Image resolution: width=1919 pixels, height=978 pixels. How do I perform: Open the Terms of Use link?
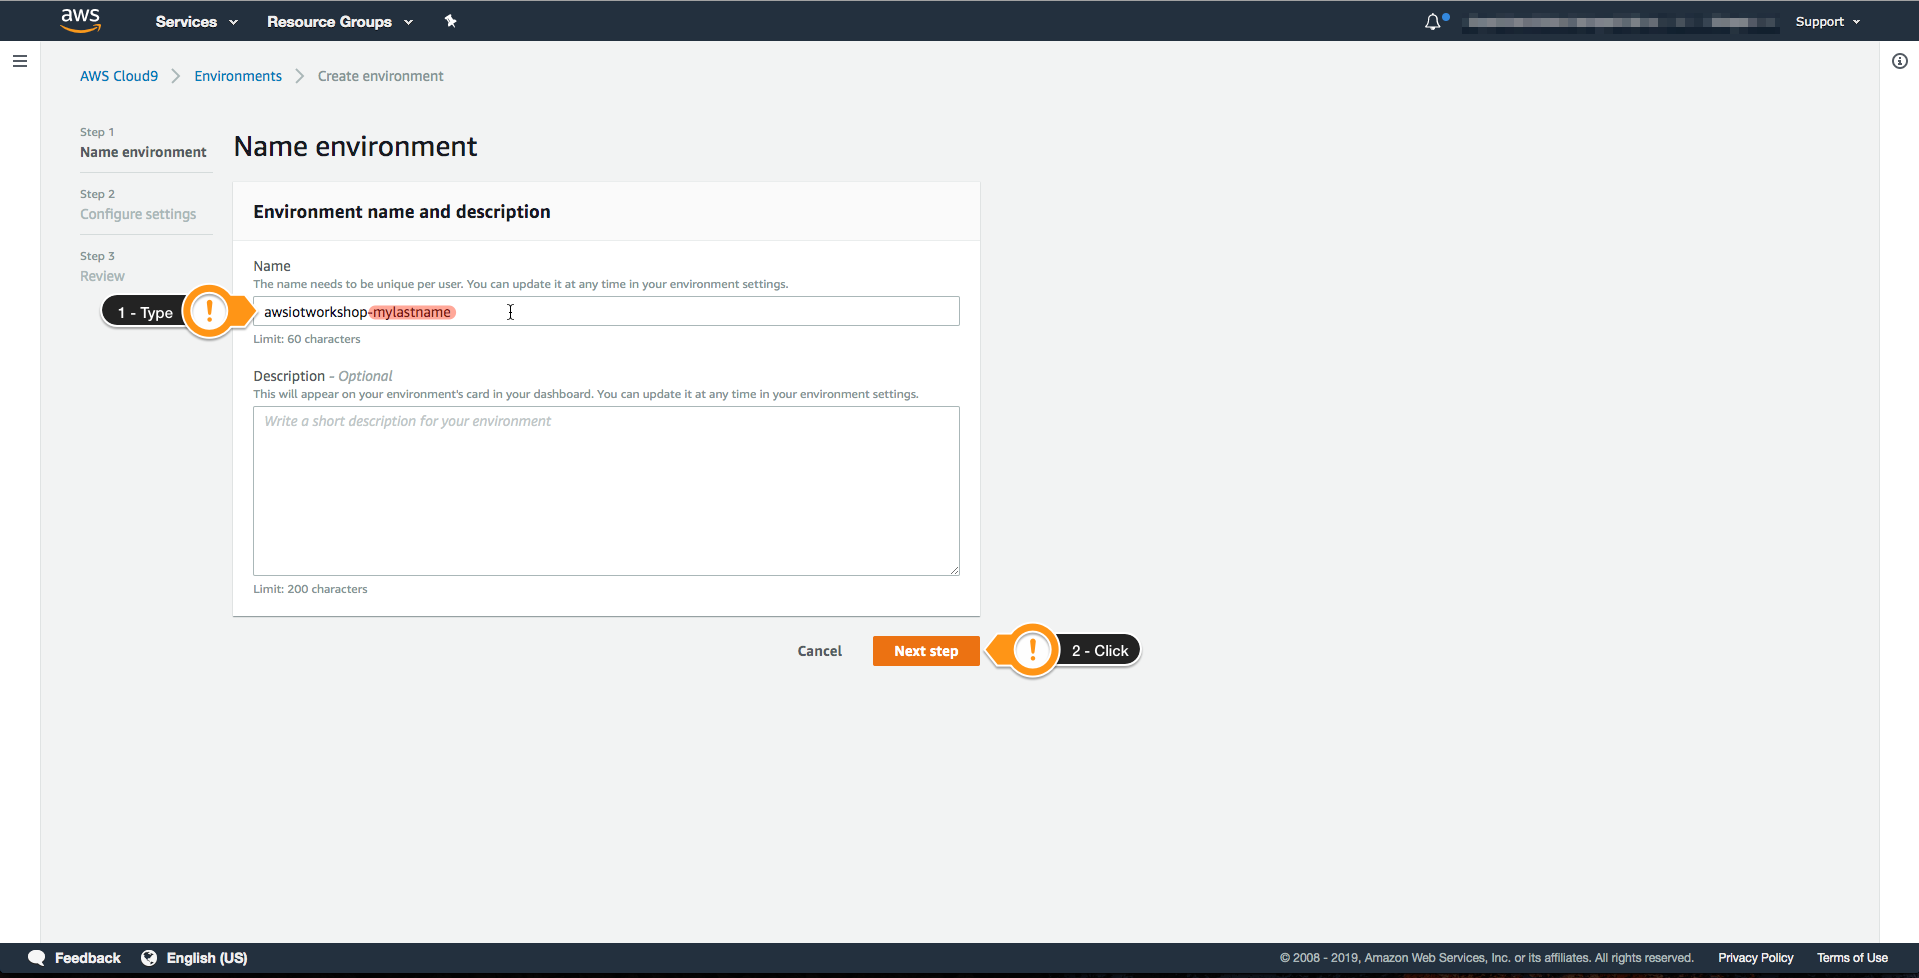tap(1852, 958)
